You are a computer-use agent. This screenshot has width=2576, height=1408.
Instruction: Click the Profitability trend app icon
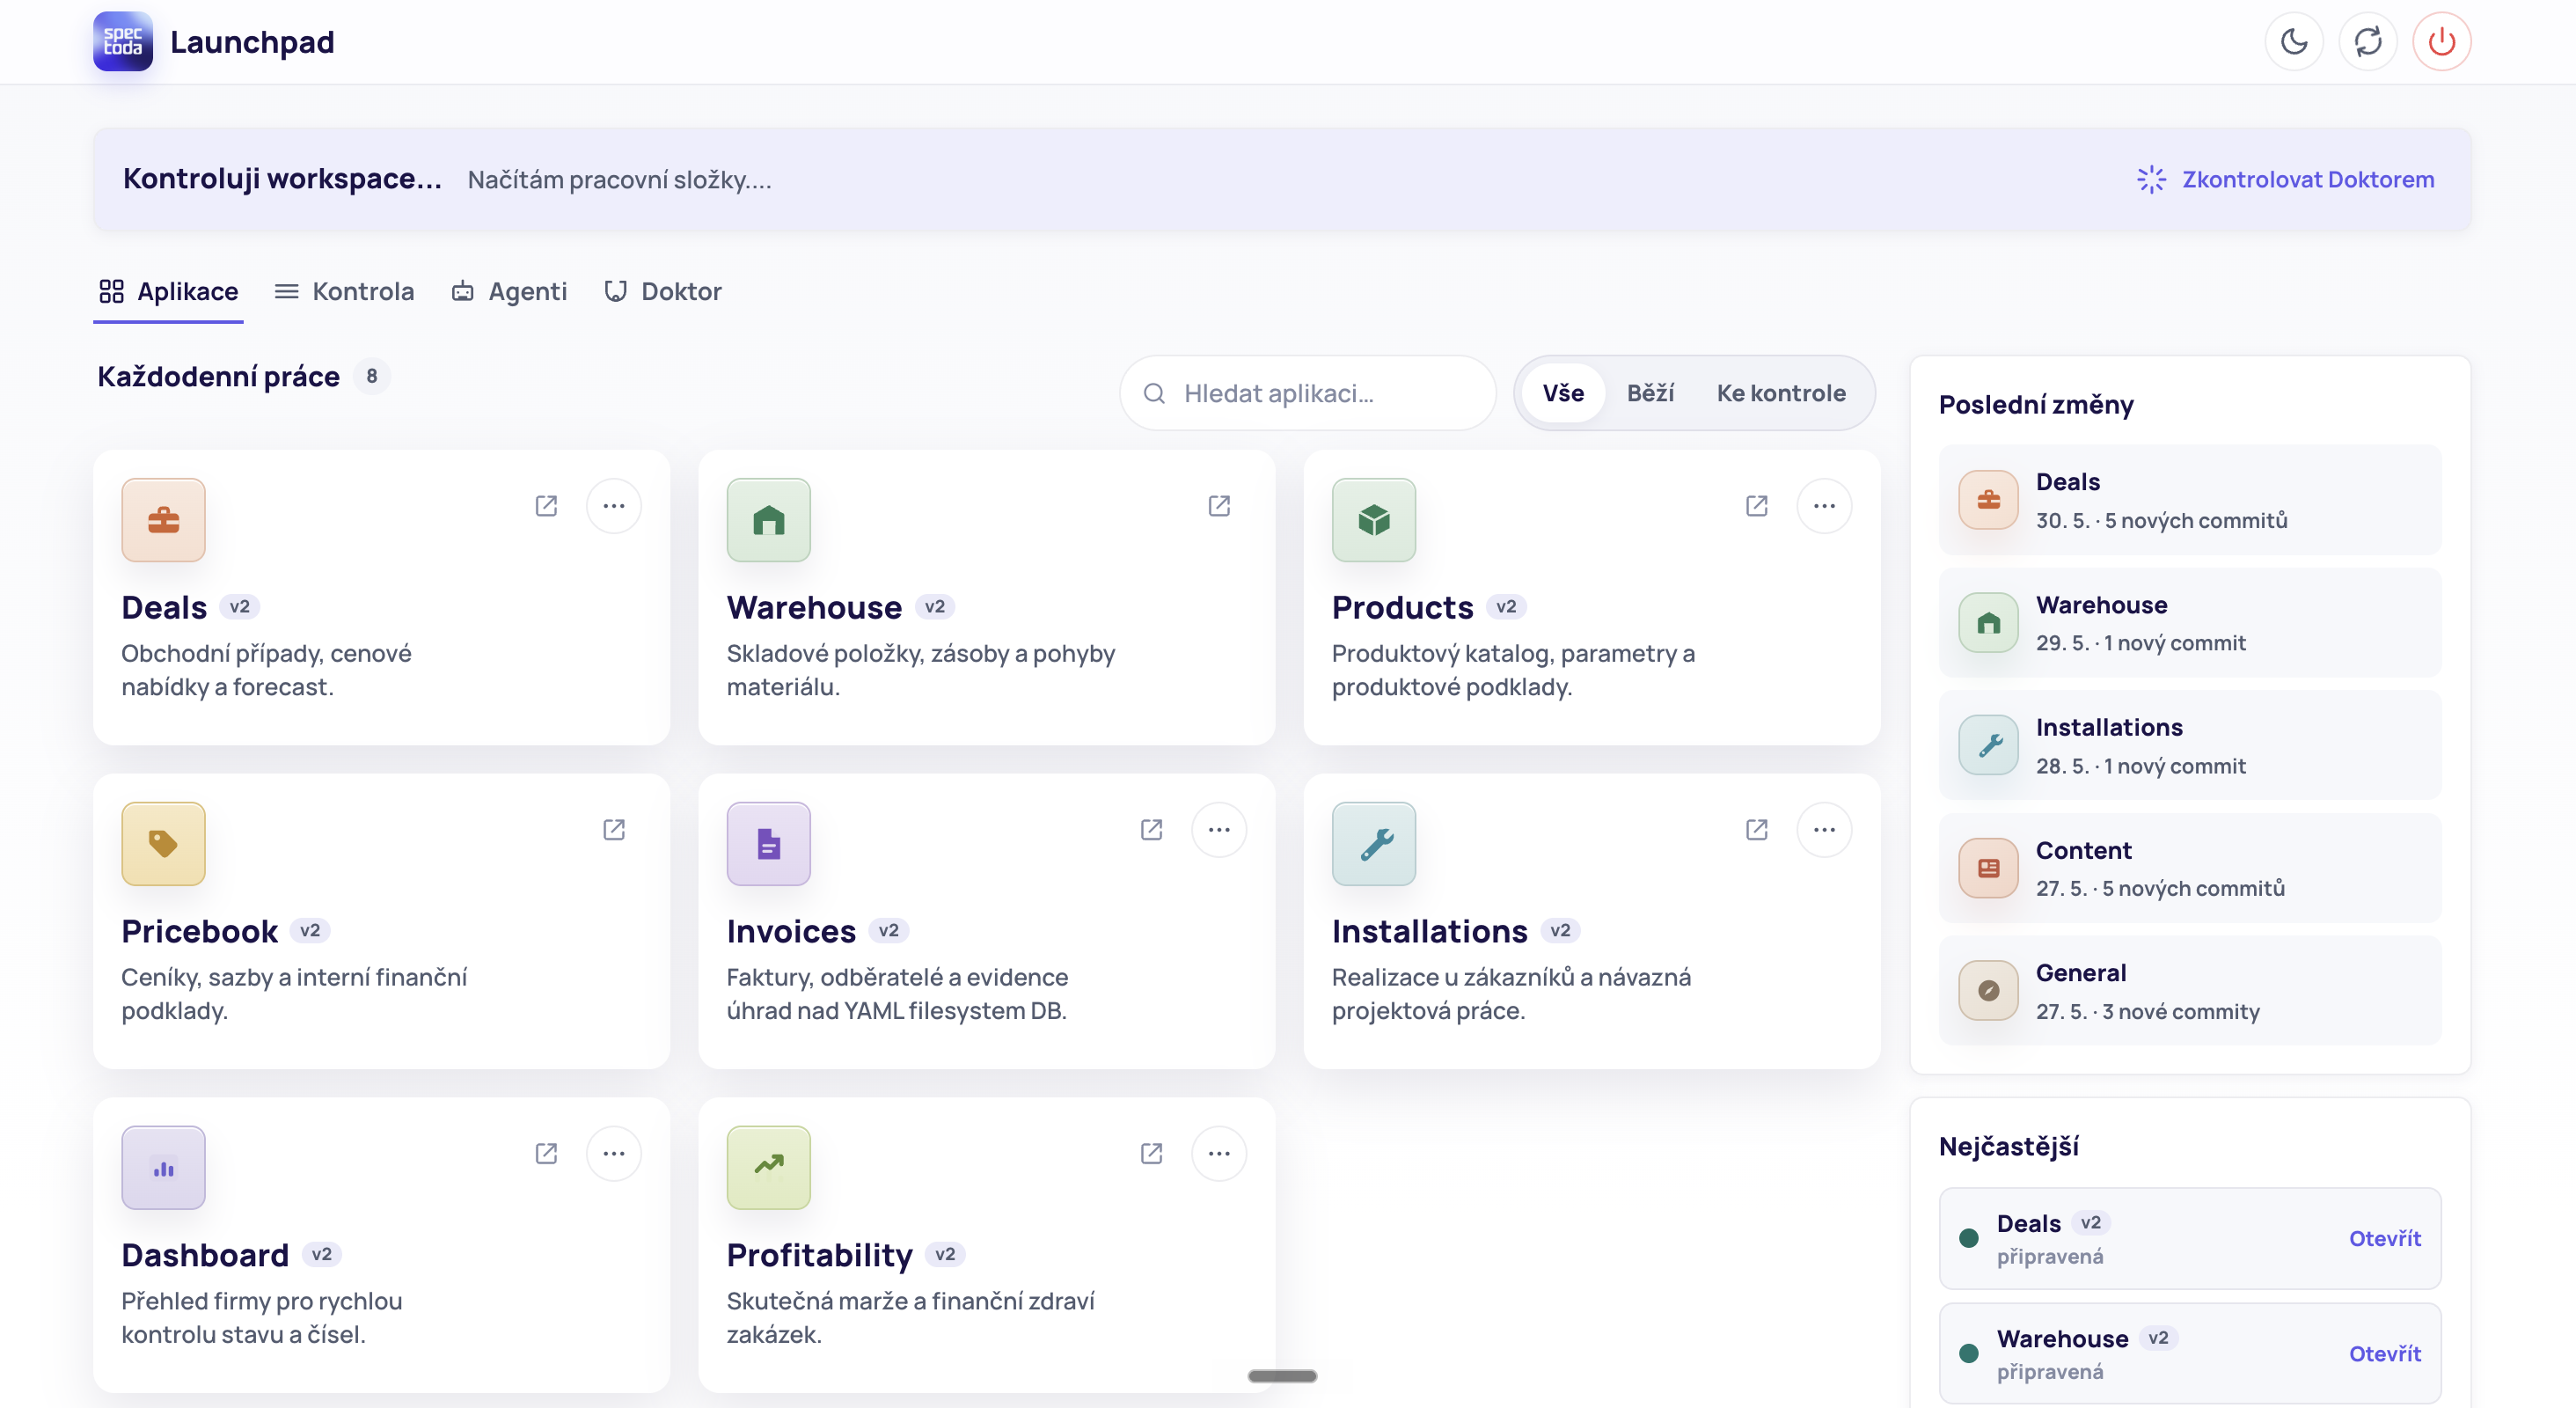pos(769,1168)
